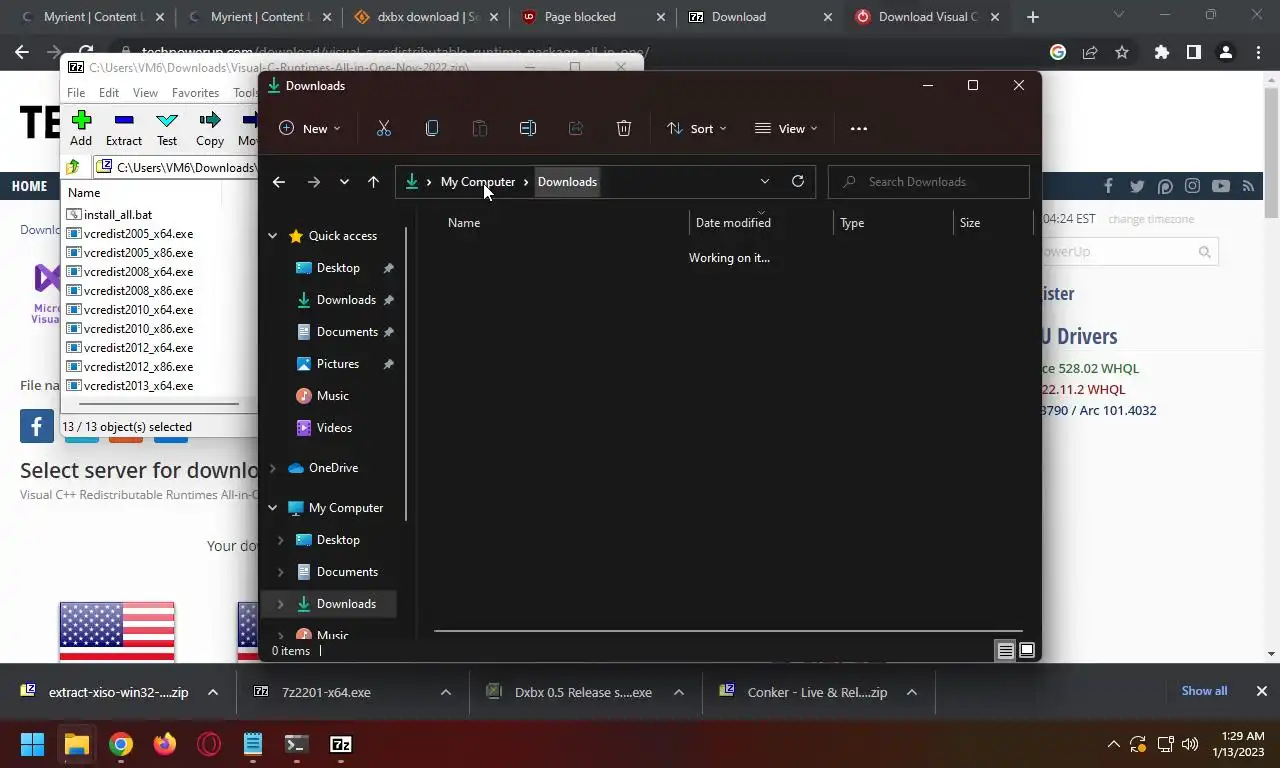Click the Copy icon in Explorer toolbar

tap(432, 128)
